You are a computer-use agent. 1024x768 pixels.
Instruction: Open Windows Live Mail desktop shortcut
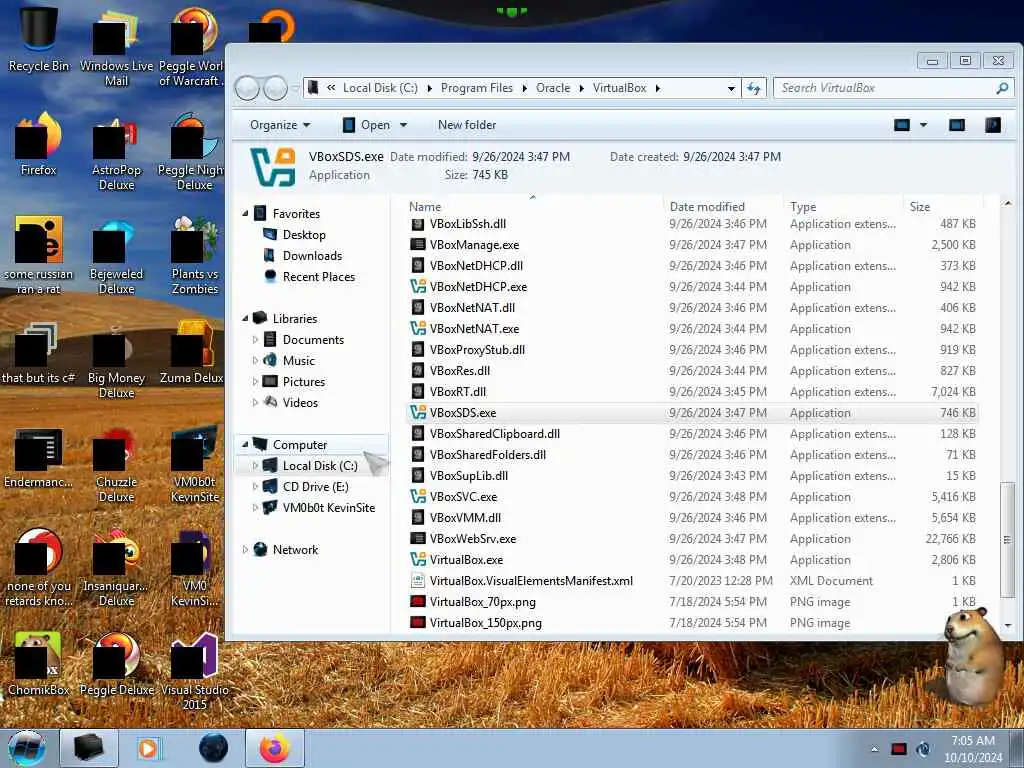116,47
